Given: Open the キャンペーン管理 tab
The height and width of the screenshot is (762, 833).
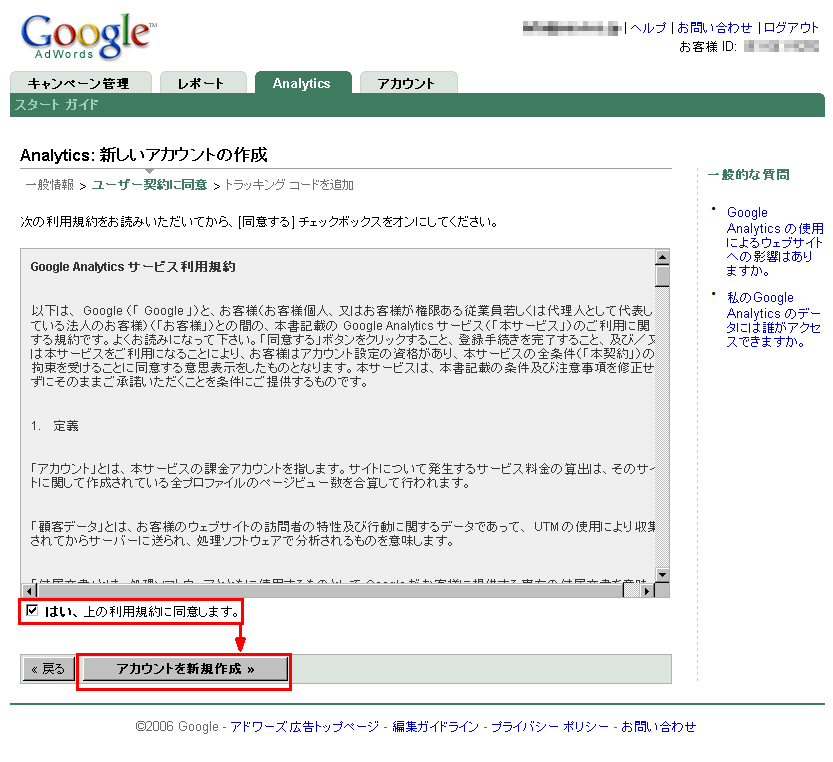Looking at the screenshot, I should (x=80, y=83).
